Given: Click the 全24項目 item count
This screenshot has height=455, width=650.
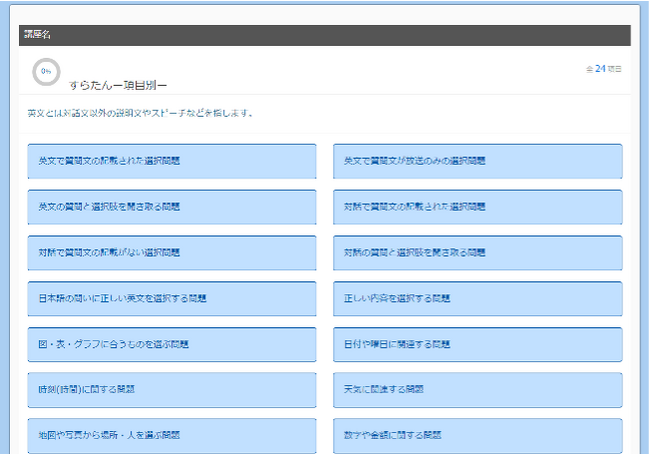Looking at the screenshot, I should click(603, 69).
